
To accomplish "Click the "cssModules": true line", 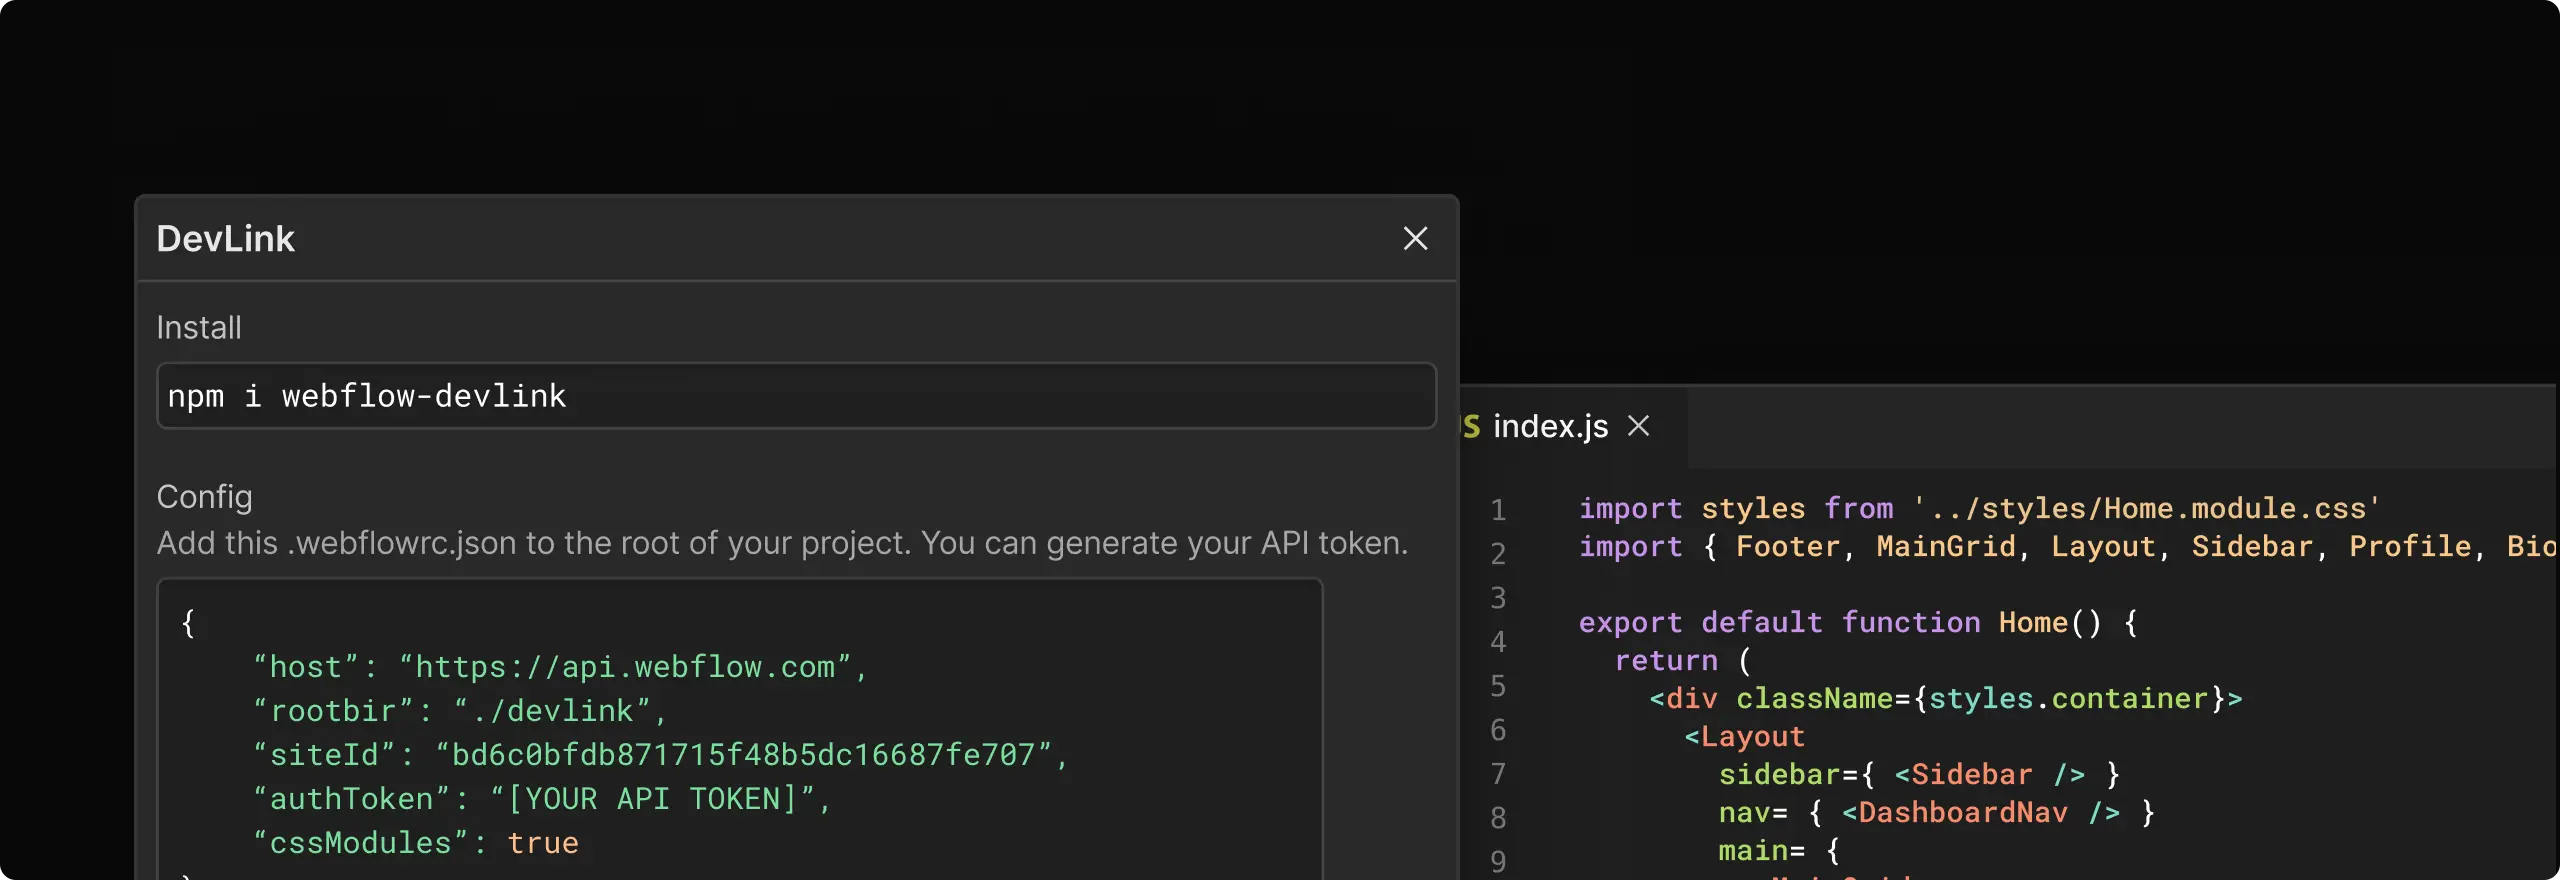I will (x=416, y=843).
